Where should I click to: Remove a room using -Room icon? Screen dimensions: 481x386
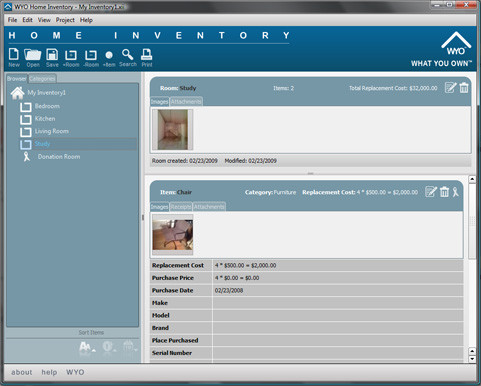[x=91, y=58]
